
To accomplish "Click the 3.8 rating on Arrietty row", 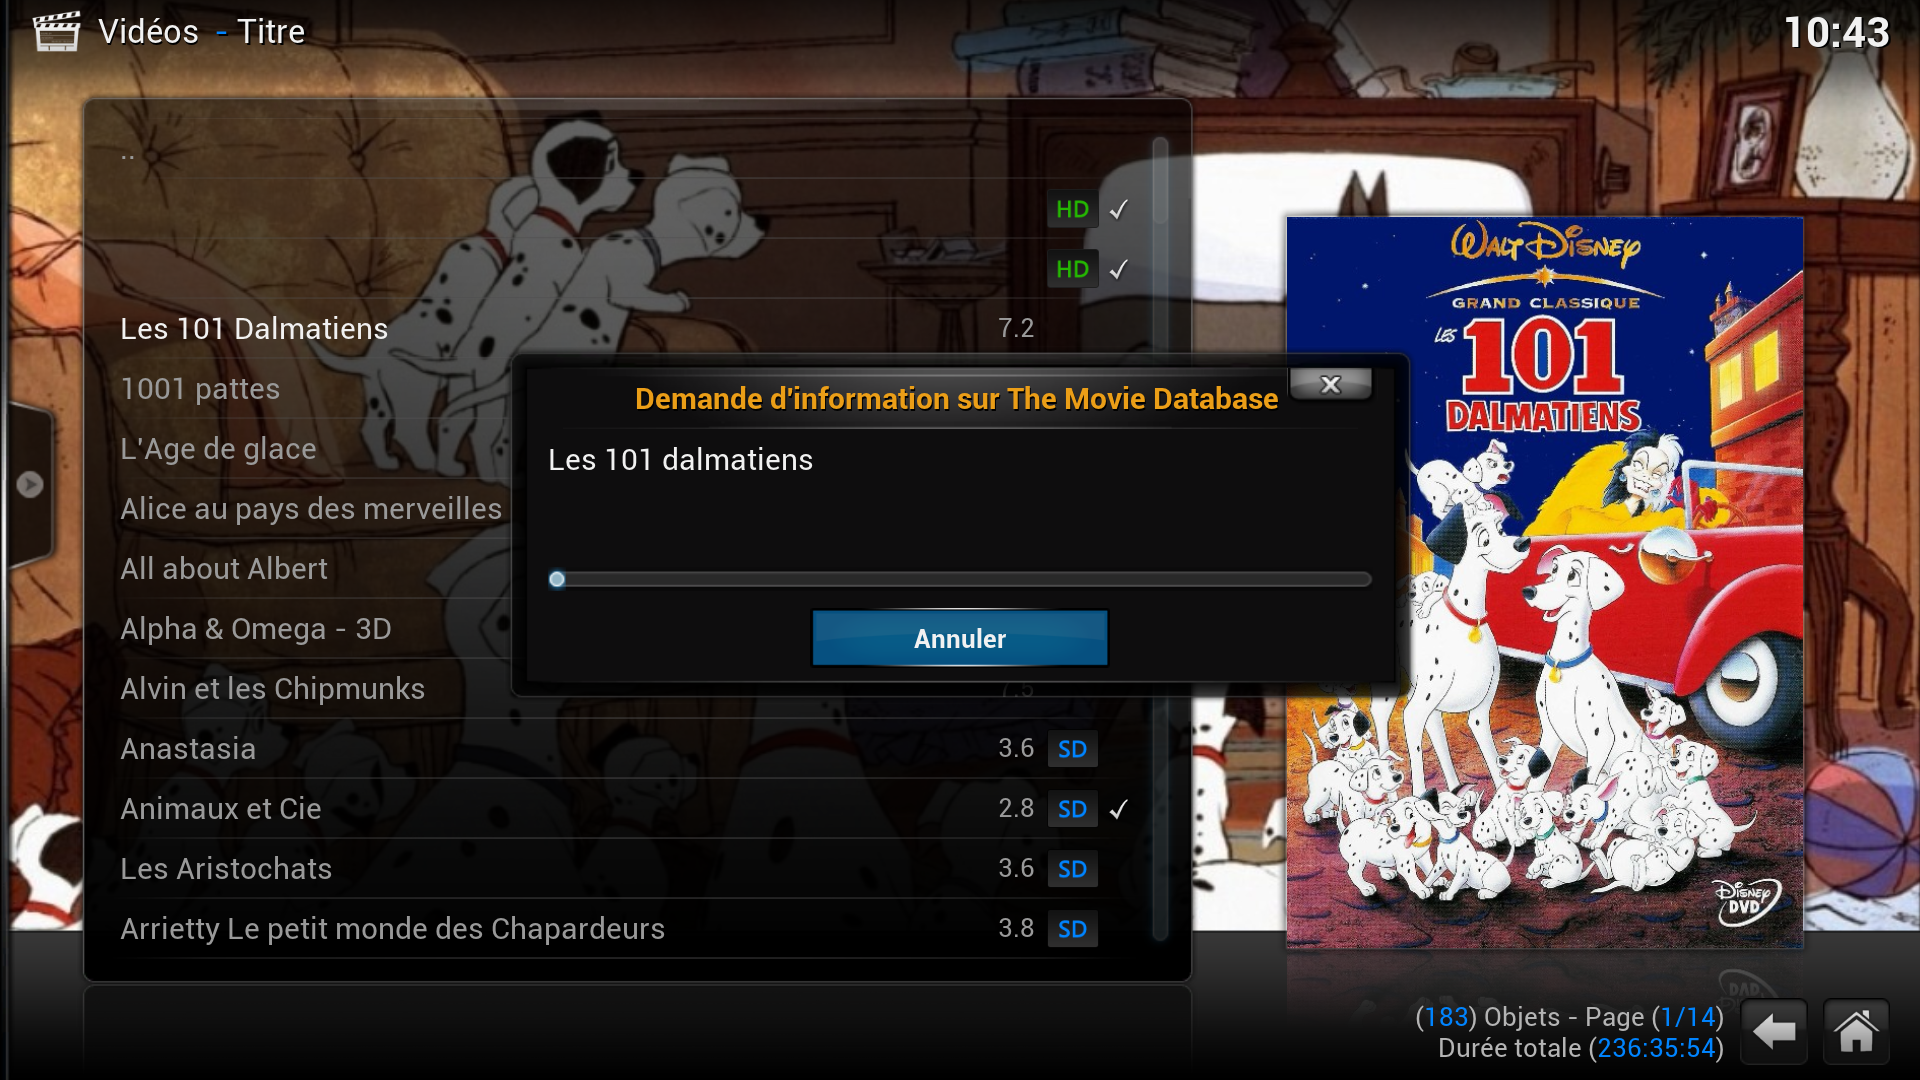I will click(x=1016, y=928).
